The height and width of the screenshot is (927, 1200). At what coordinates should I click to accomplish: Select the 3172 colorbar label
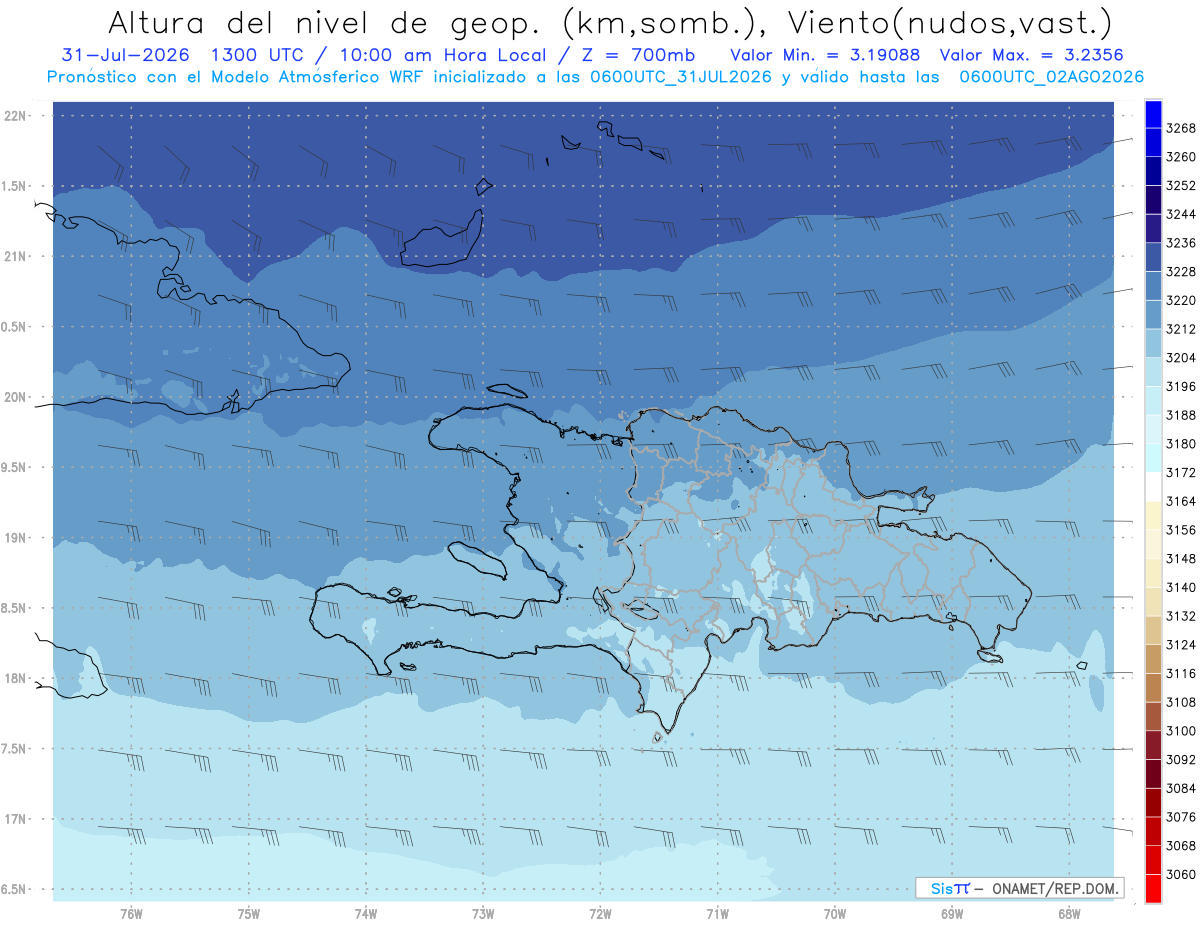1181,472
